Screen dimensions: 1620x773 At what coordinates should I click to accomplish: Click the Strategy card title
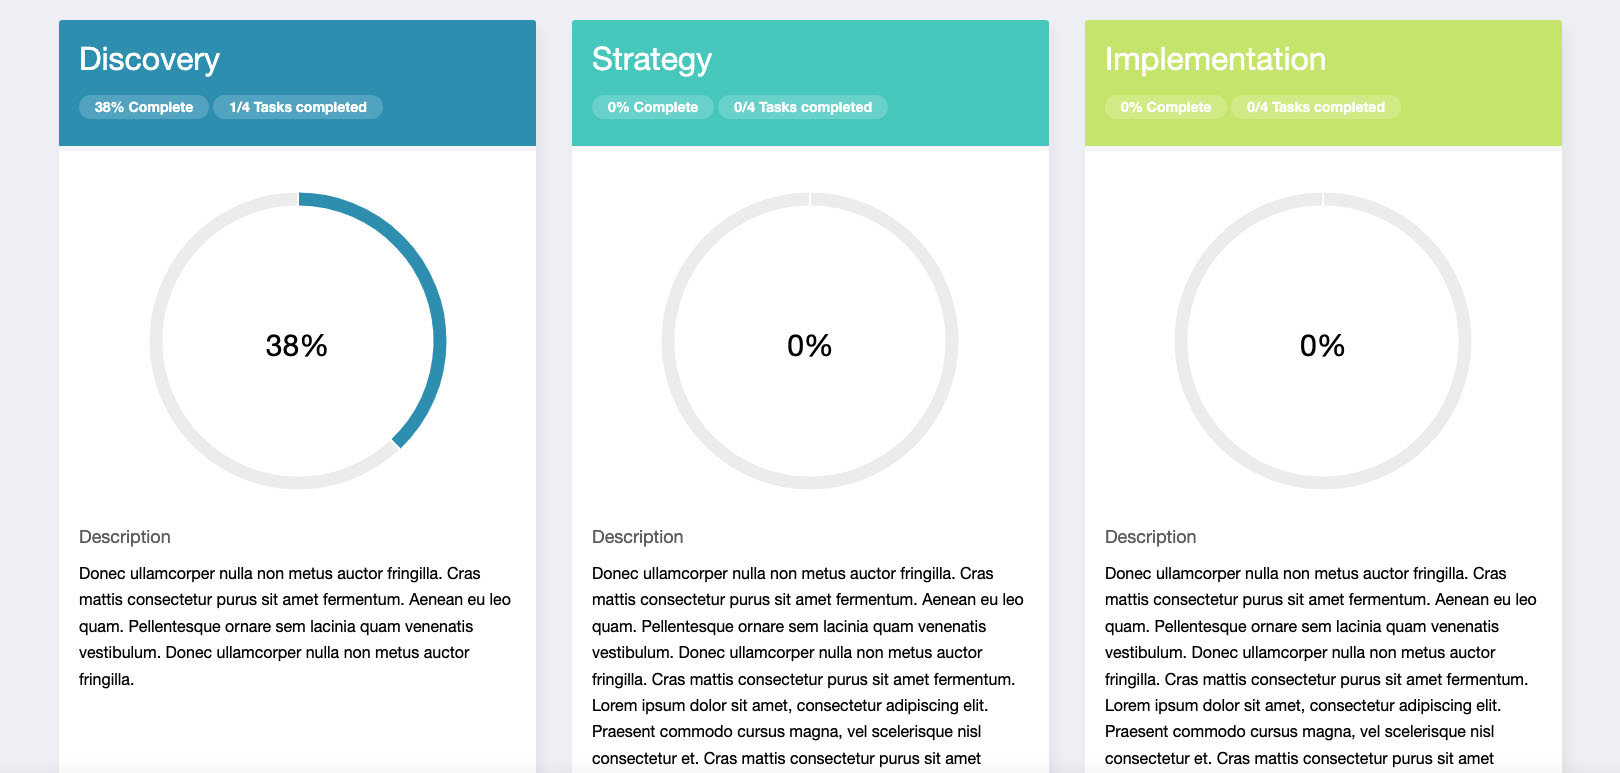tap(652, 59)
